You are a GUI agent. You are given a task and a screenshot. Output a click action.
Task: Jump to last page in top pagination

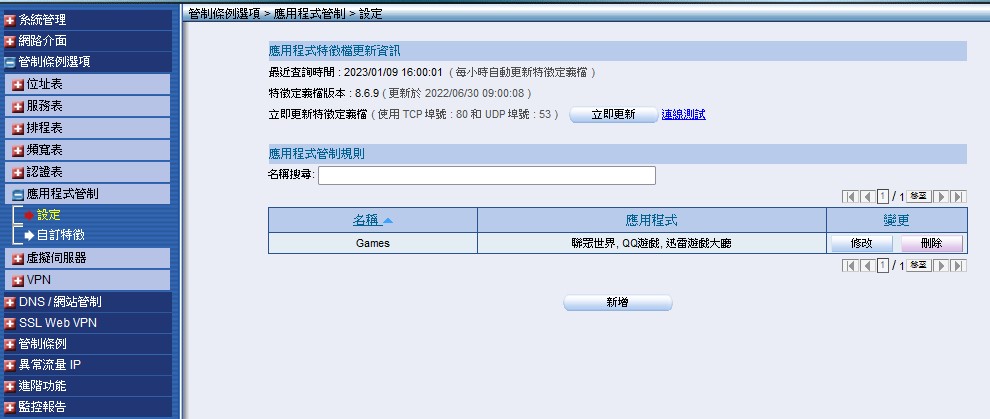(958, 197)
